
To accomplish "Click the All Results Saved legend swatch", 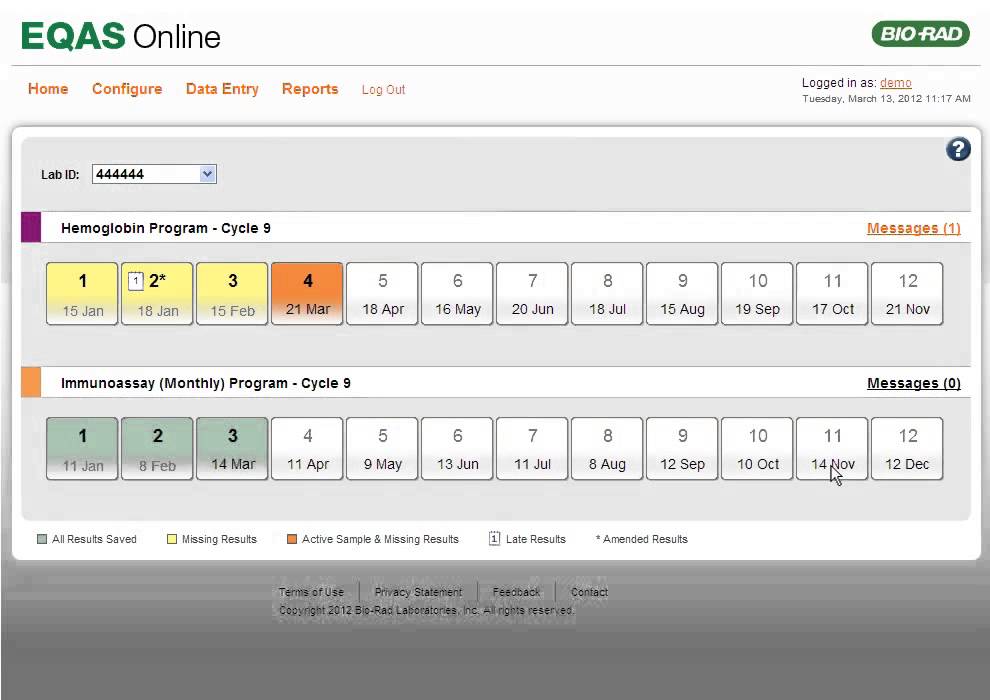I will (42, 539).
